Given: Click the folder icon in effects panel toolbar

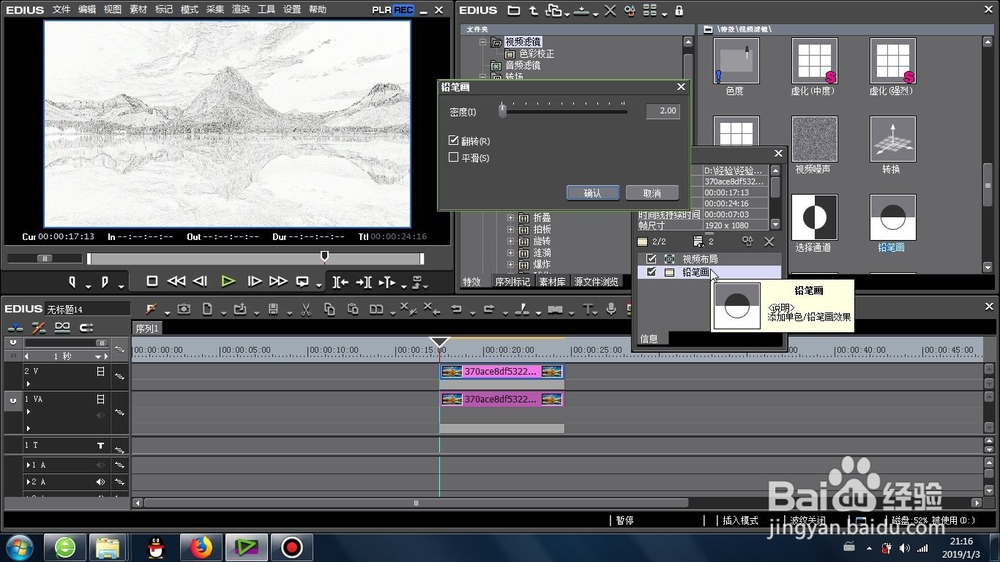Looking at the screenshot, I should 513,11.
